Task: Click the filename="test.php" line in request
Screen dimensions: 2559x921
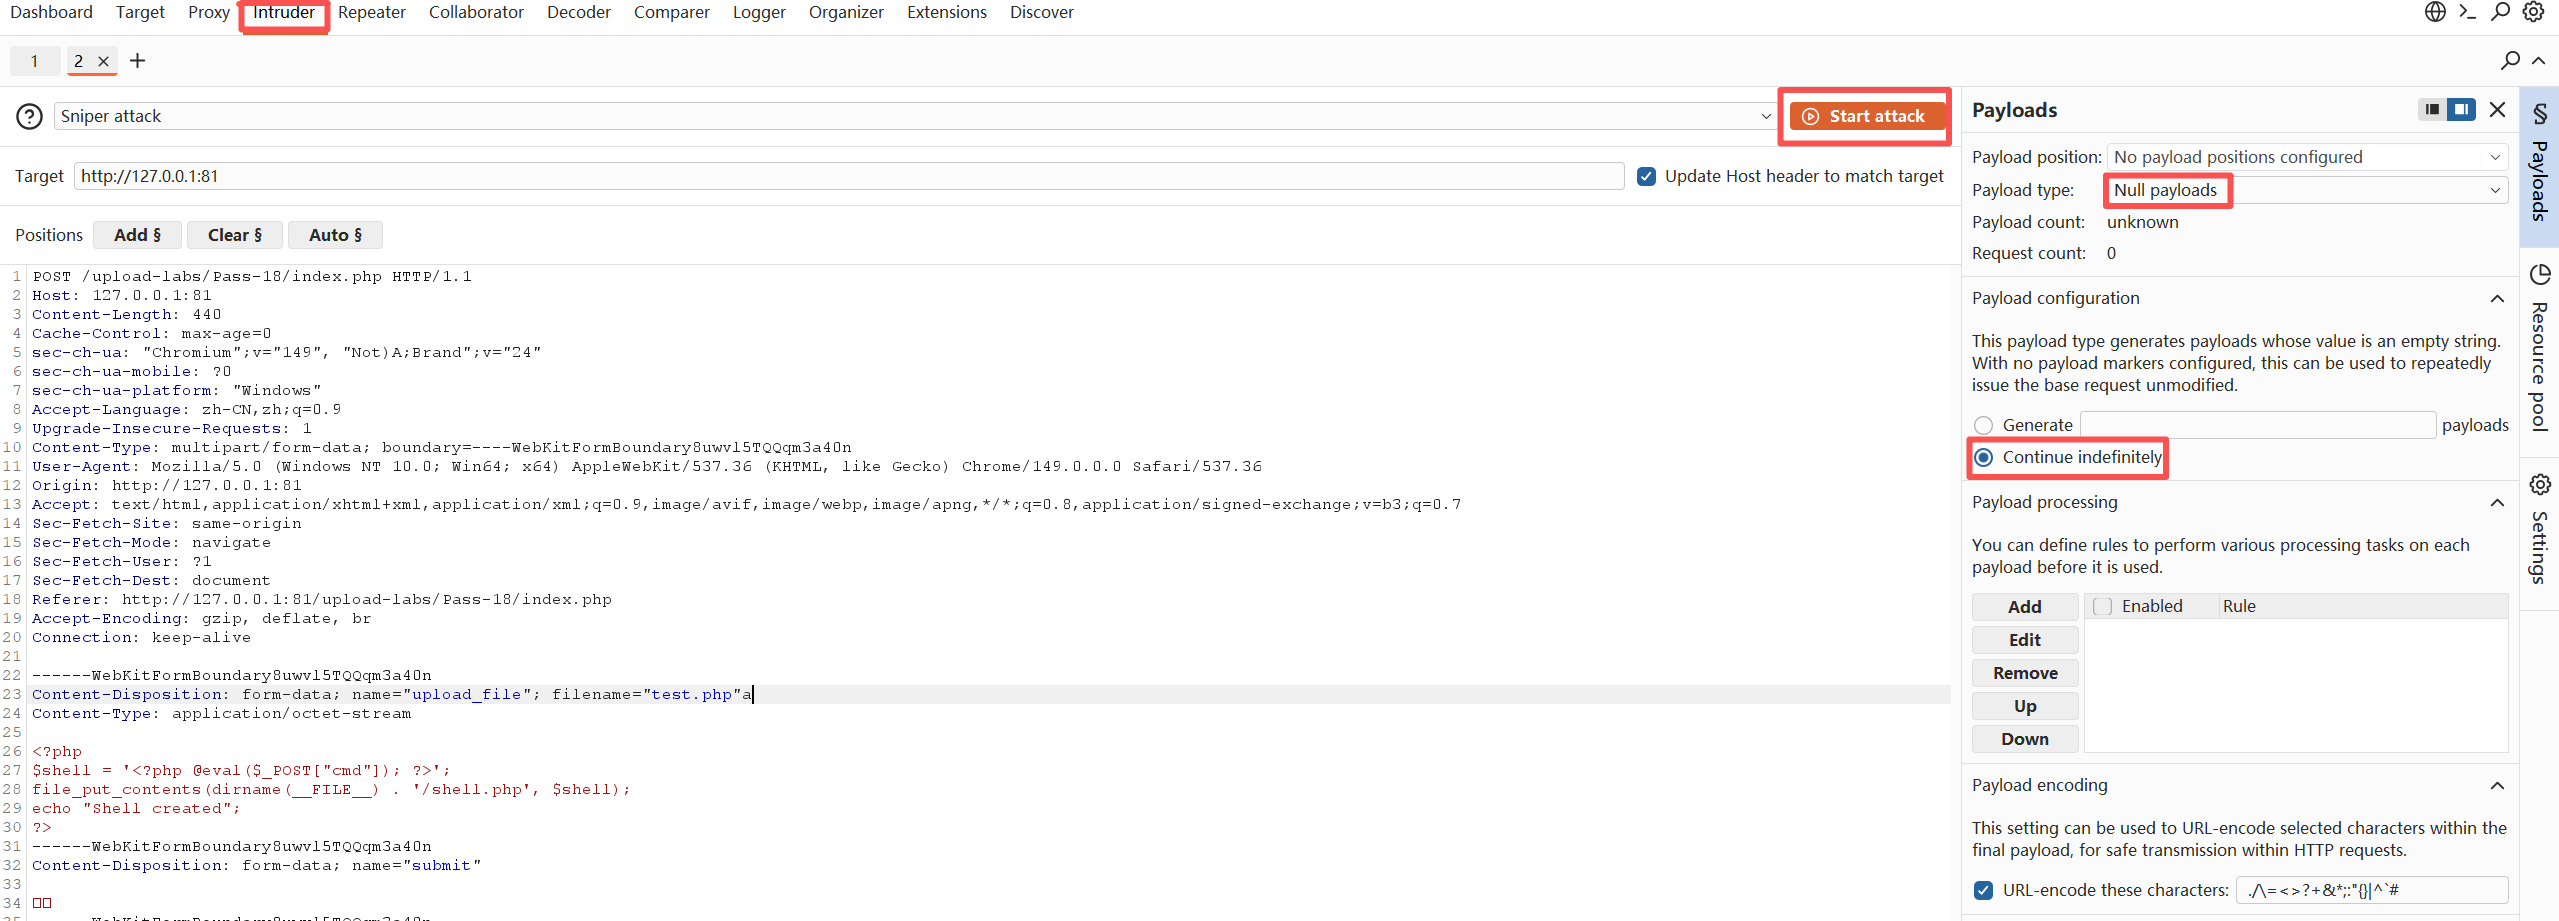Action: [x=392, y=694]
